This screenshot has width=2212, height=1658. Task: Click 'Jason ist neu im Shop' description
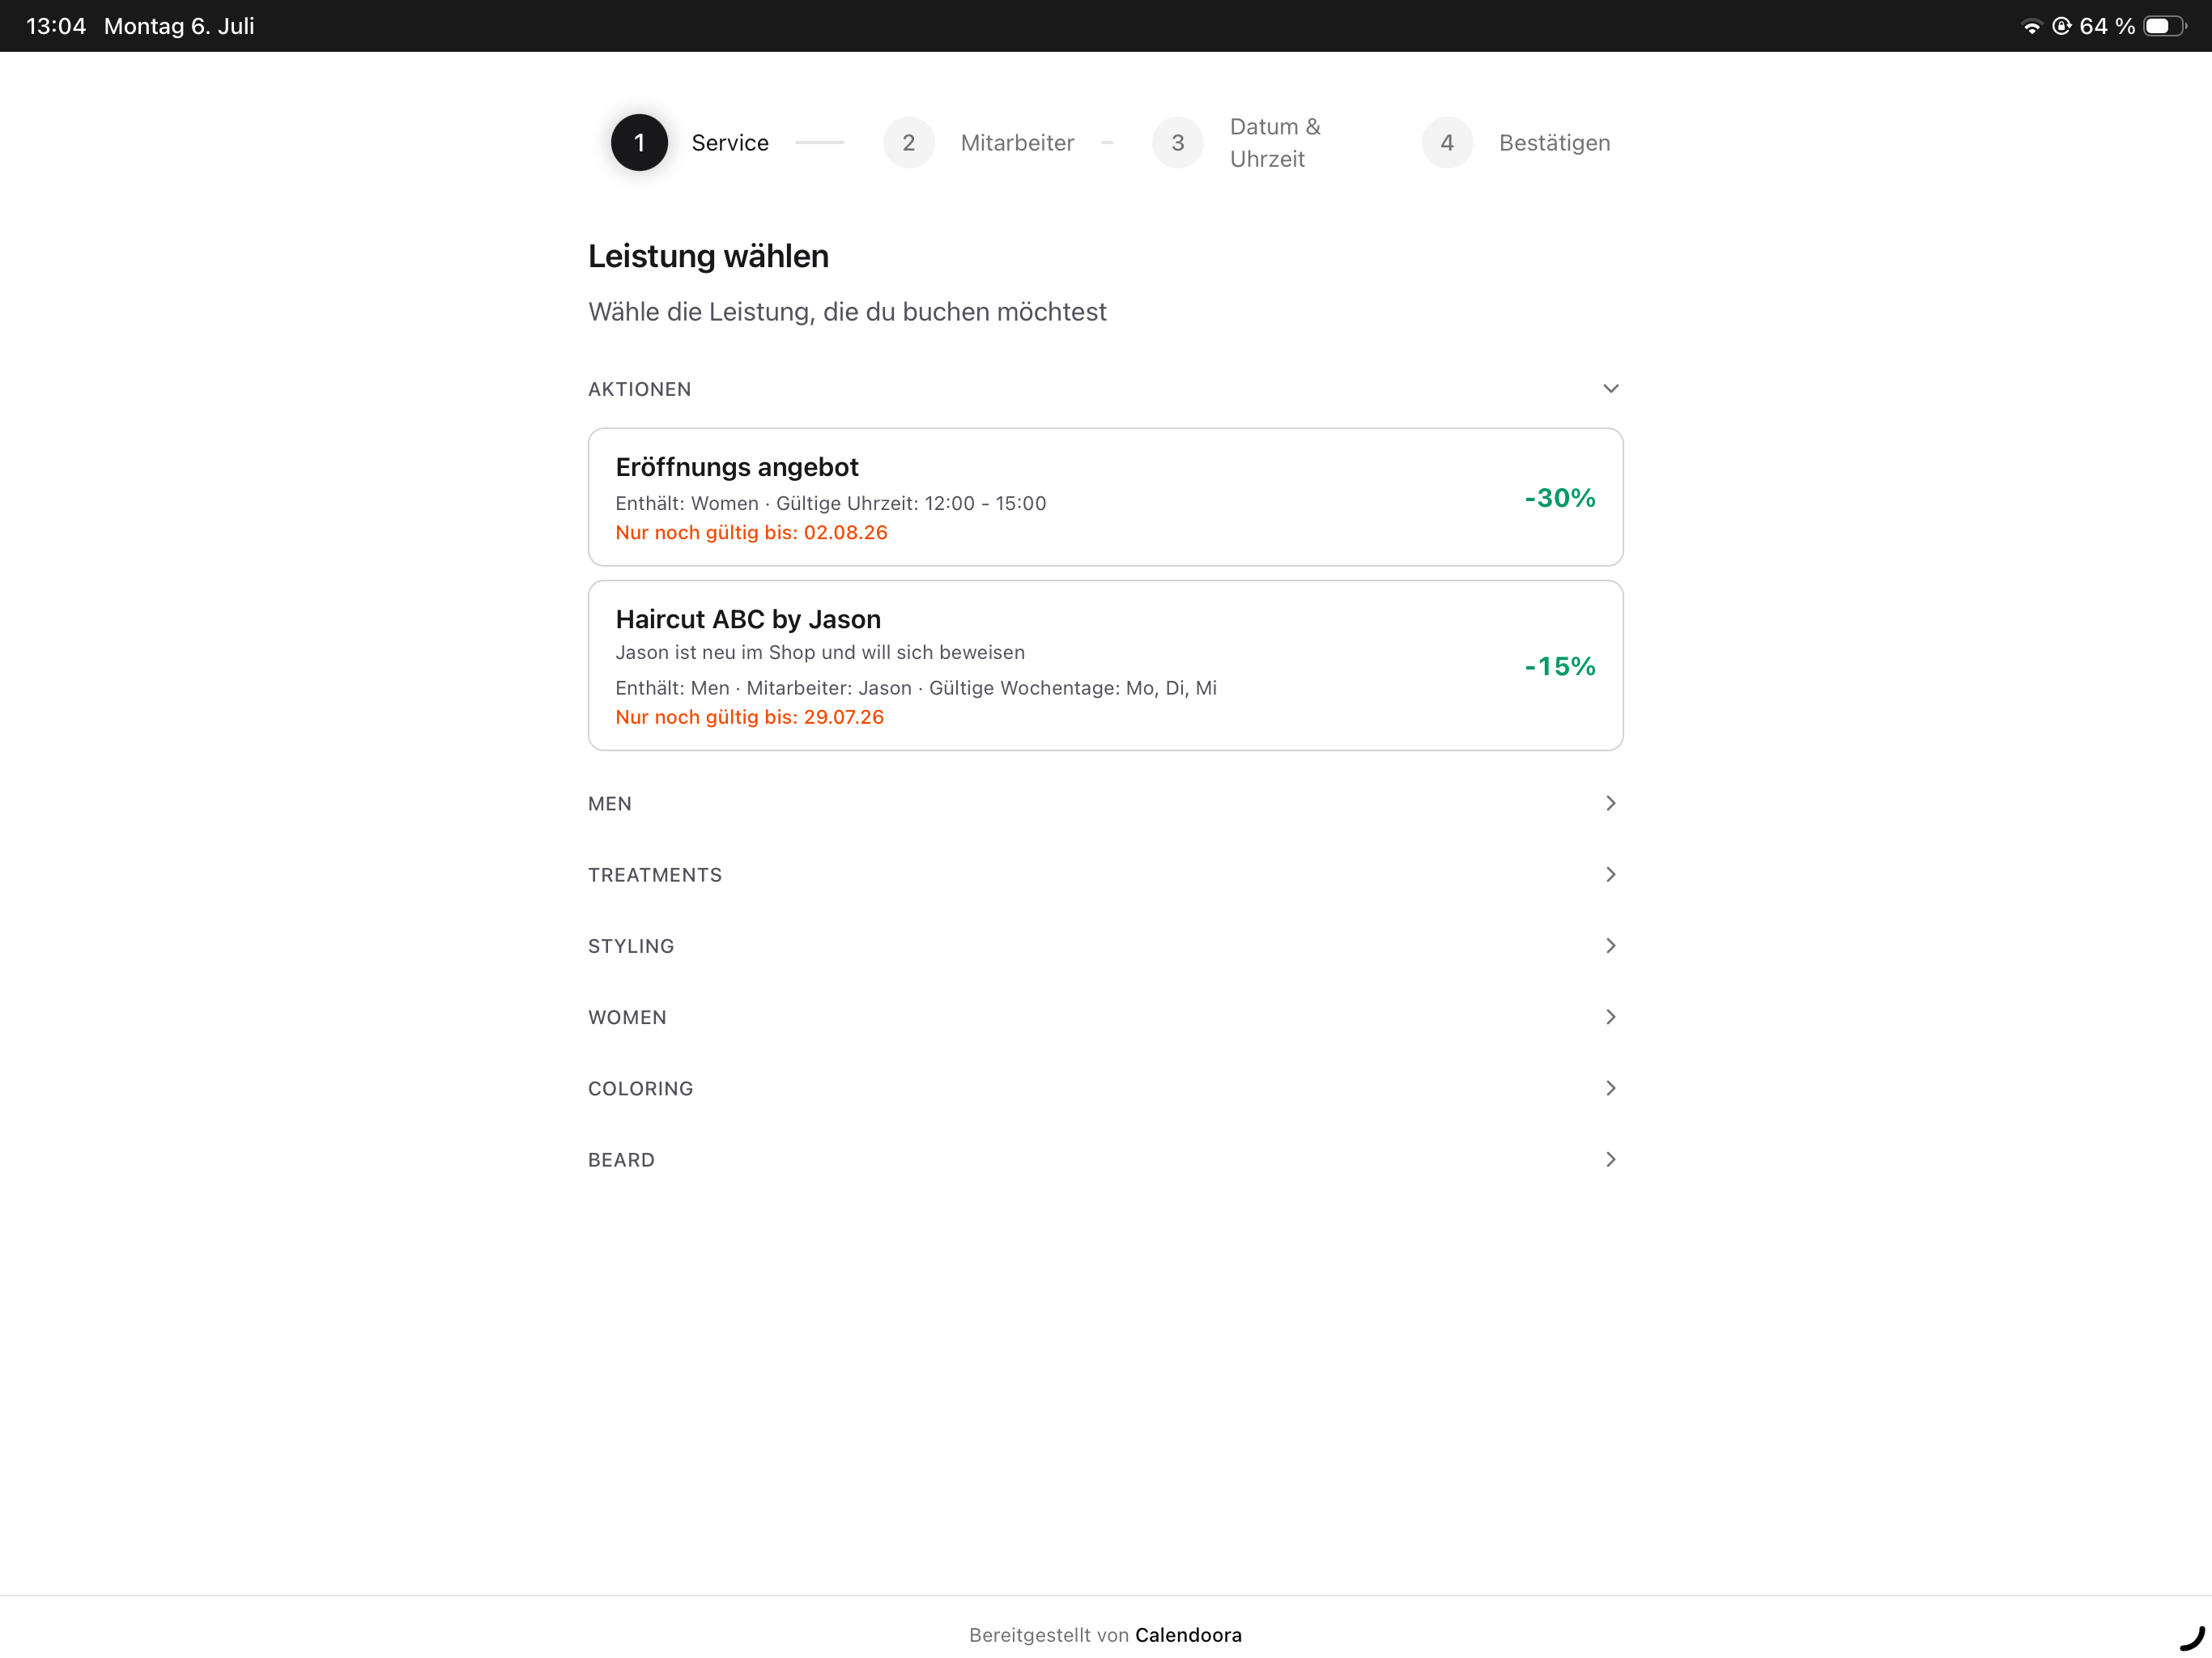click(x=820, y=652)
